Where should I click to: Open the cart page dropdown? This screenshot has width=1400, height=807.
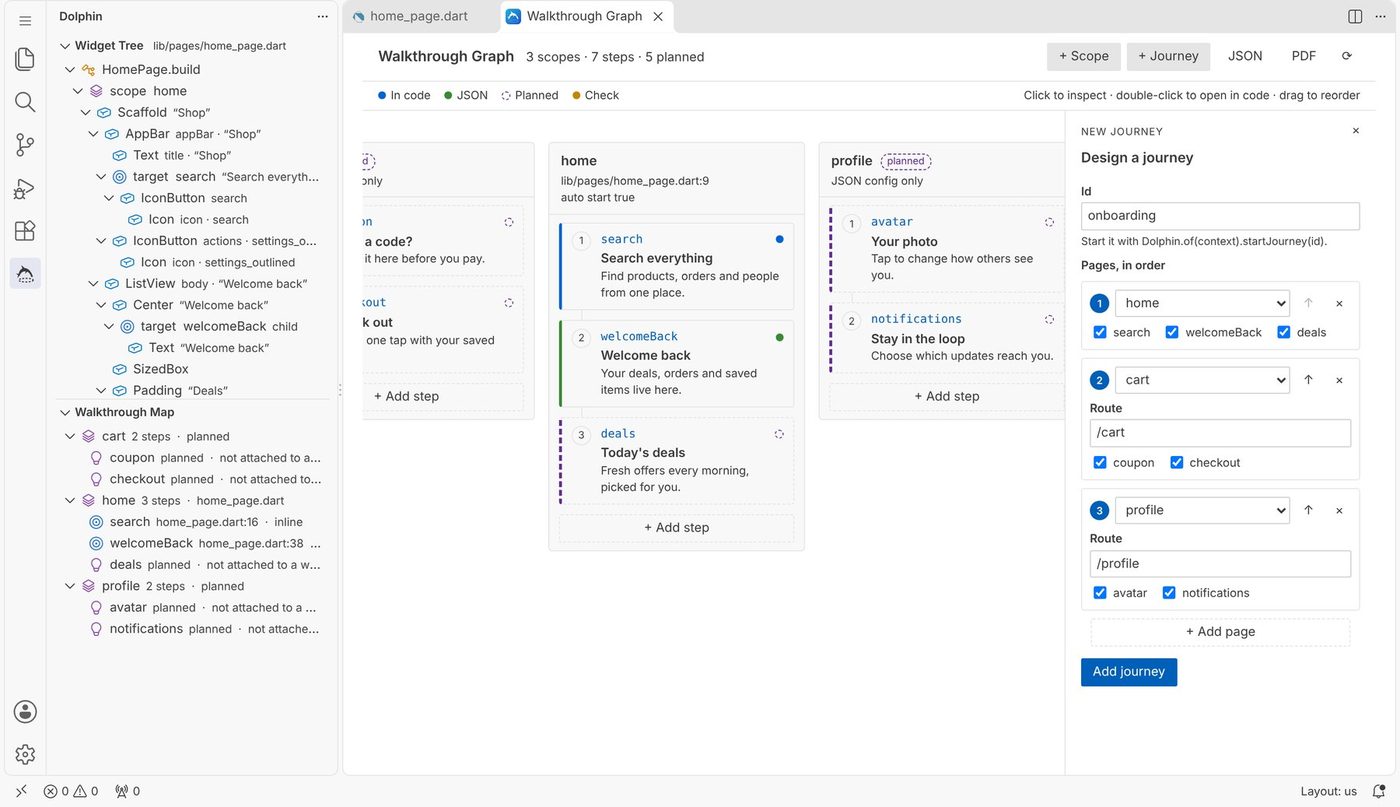1202,380
